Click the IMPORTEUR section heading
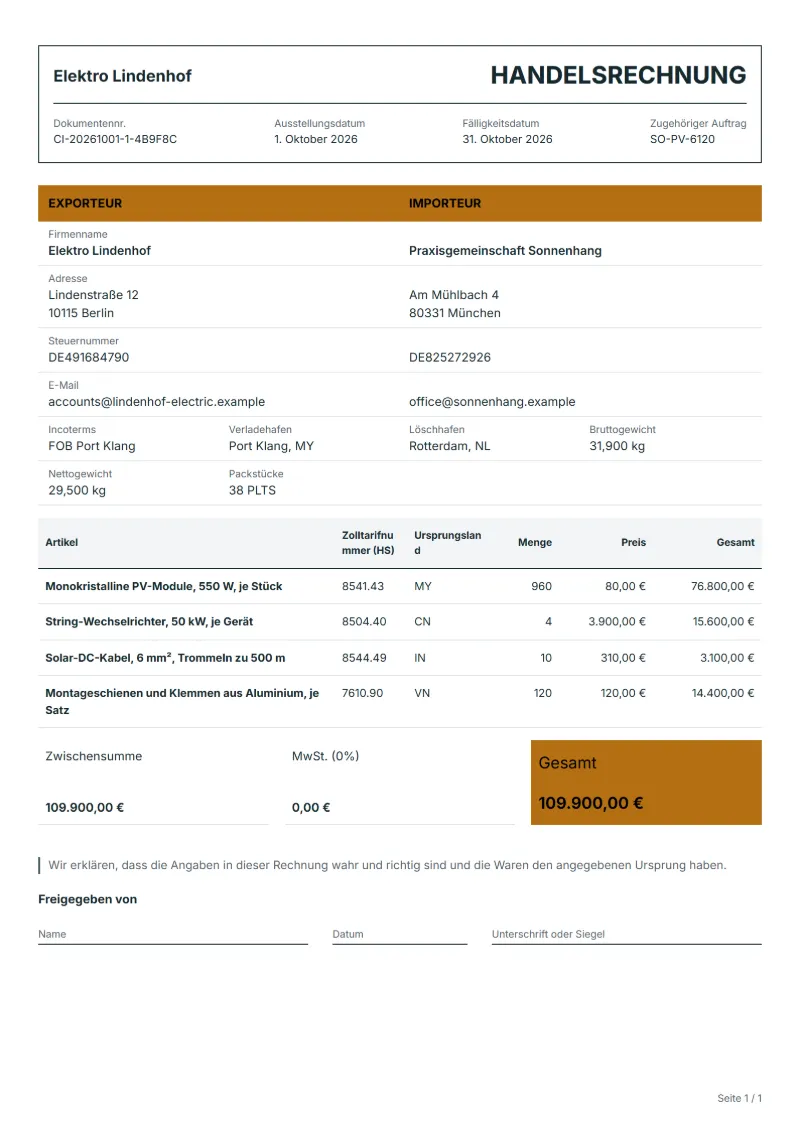 (445, 203)
